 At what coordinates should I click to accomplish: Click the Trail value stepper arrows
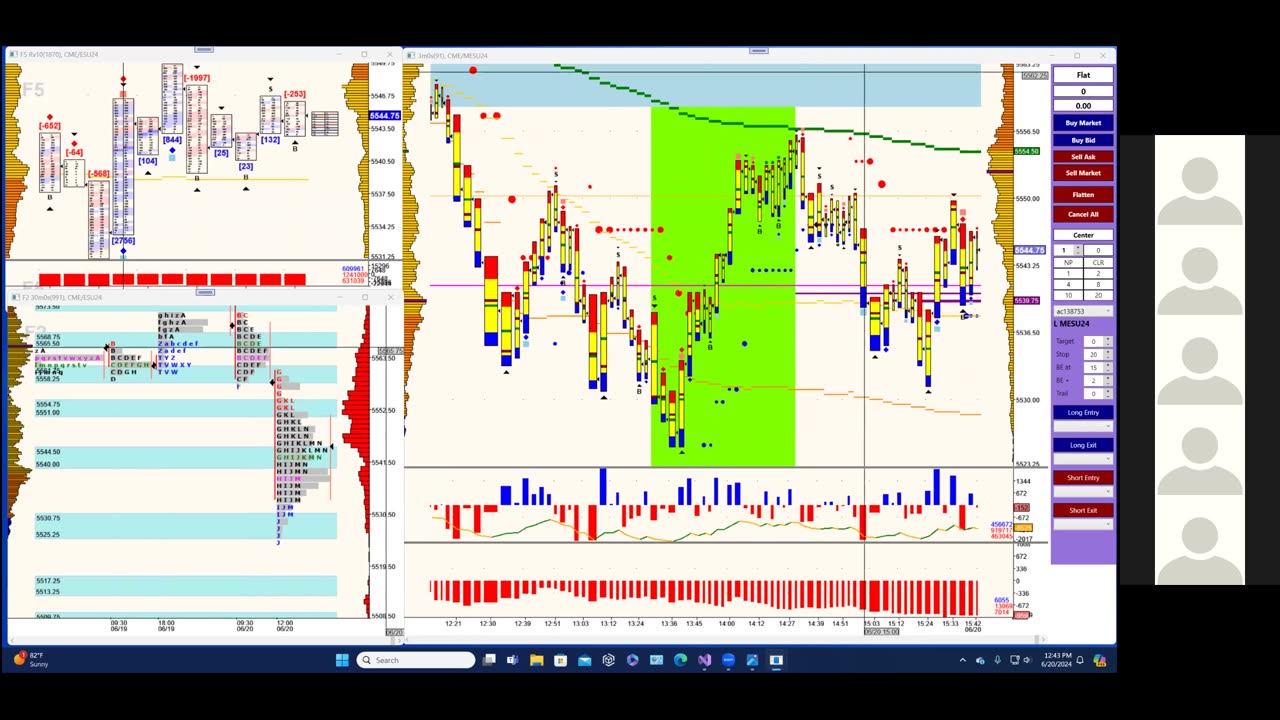coord(1108,393)
